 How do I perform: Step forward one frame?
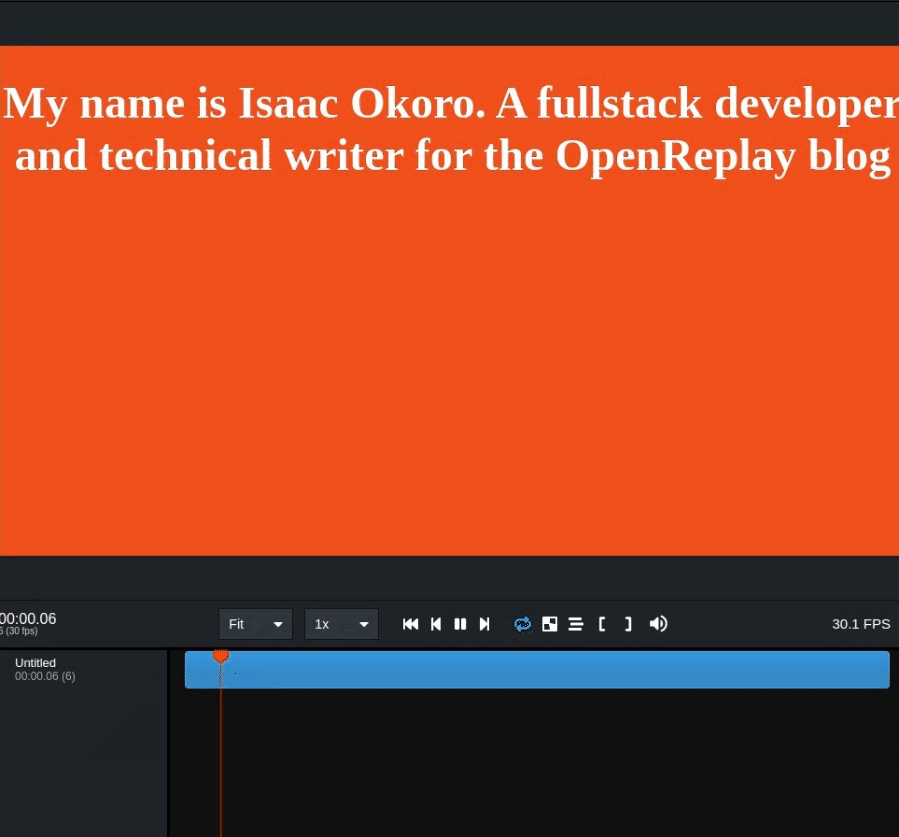coord(484,624)
